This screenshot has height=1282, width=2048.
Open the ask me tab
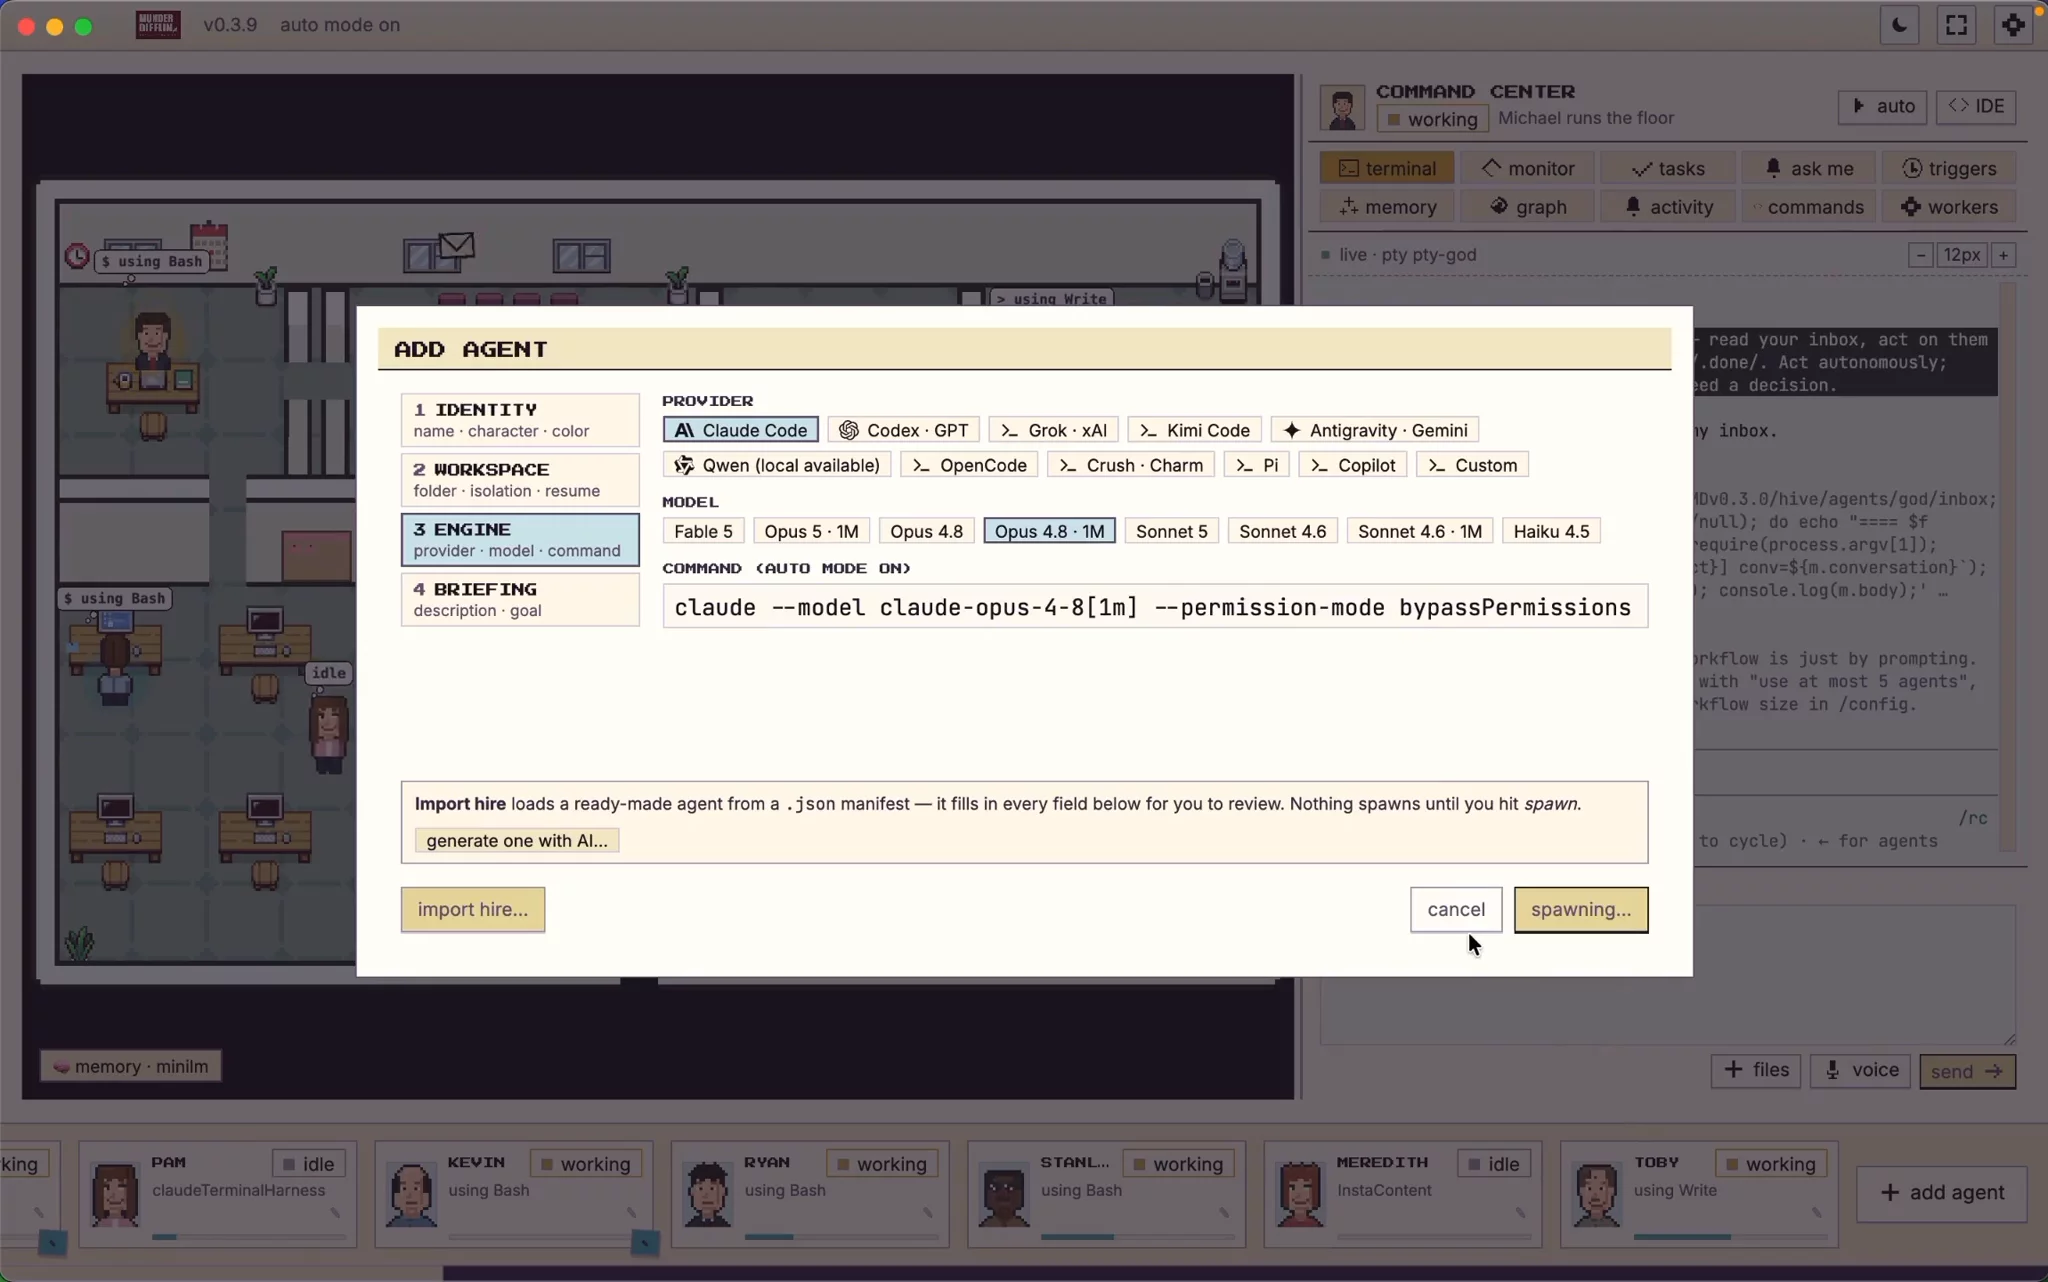pyautogui.click(x=1808, y=168)
